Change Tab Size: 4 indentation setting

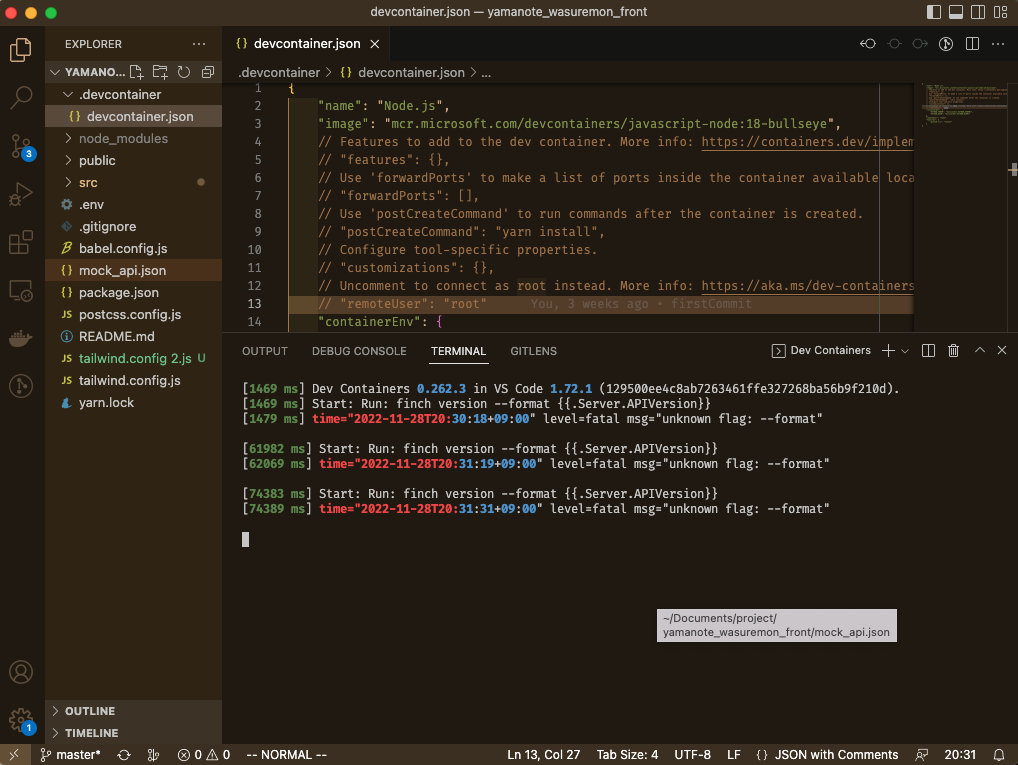click(627, 755)
